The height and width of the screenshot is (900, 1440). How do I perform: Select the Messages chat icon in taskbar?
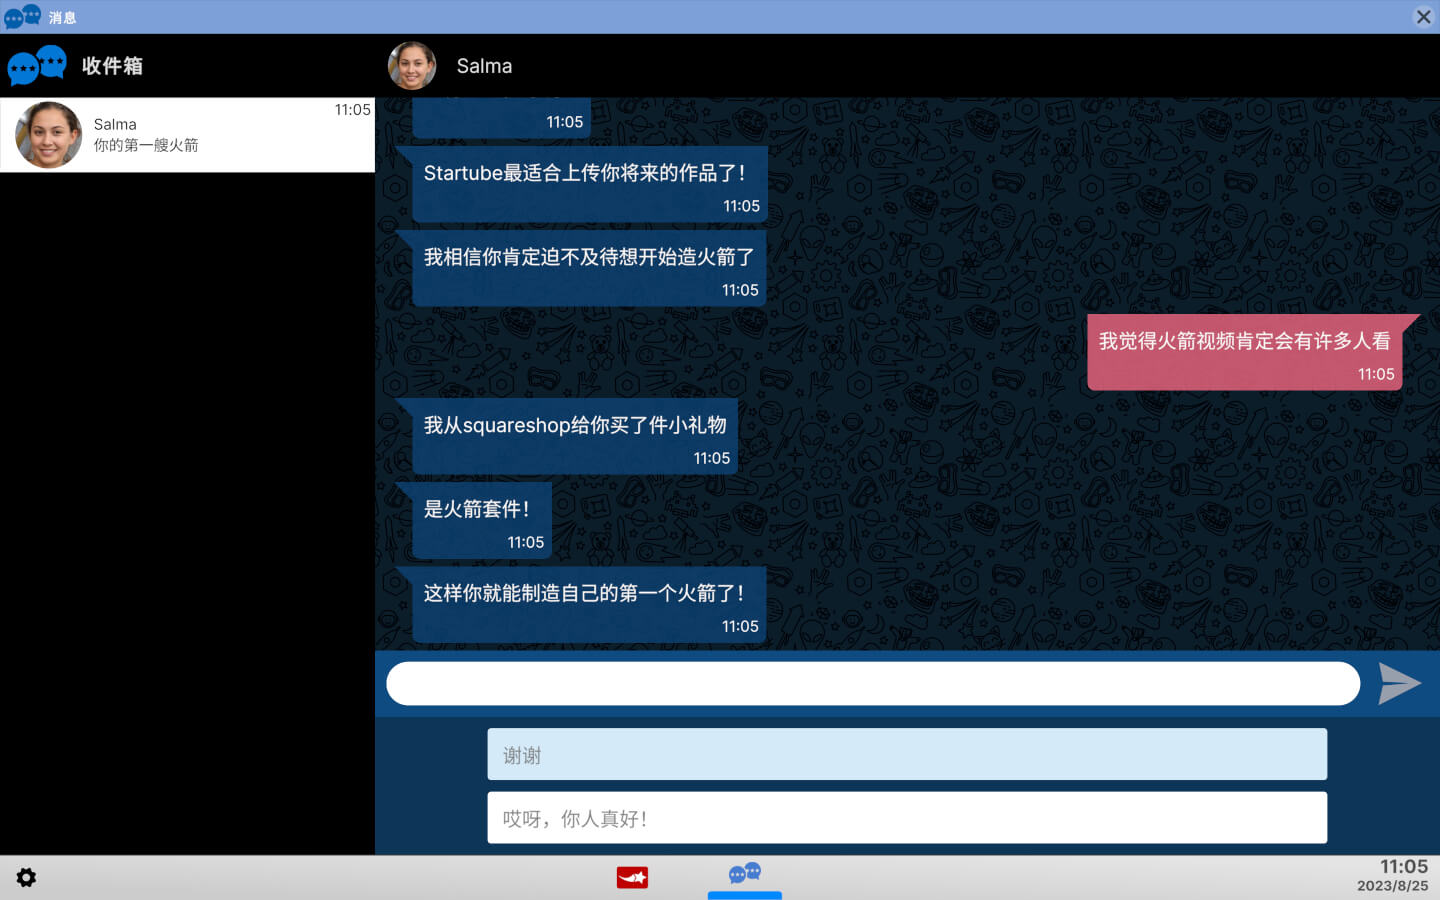point(744,875)
